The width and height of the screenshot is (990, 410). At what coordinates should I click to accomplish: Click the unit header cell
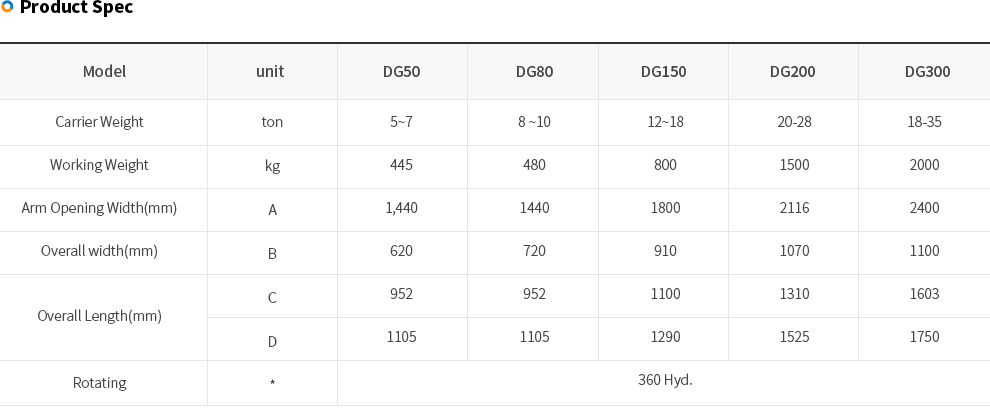pyautogui.click(x=270, y=71)
